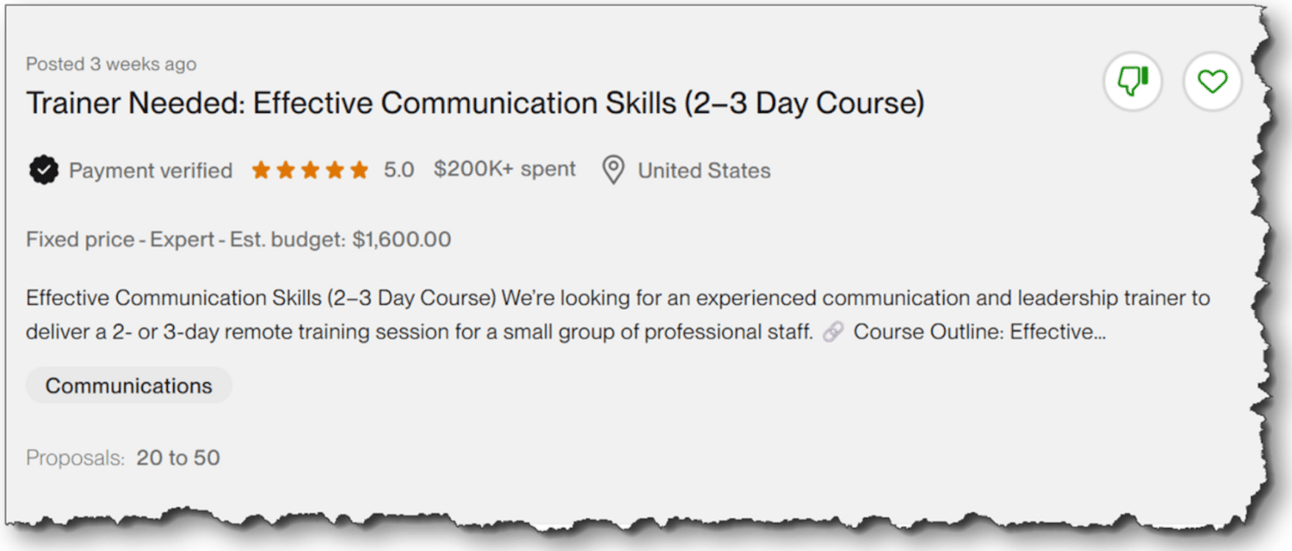Click the United States location text
Viewport: 1292px width, 551px height.
[x=704, y=171]
